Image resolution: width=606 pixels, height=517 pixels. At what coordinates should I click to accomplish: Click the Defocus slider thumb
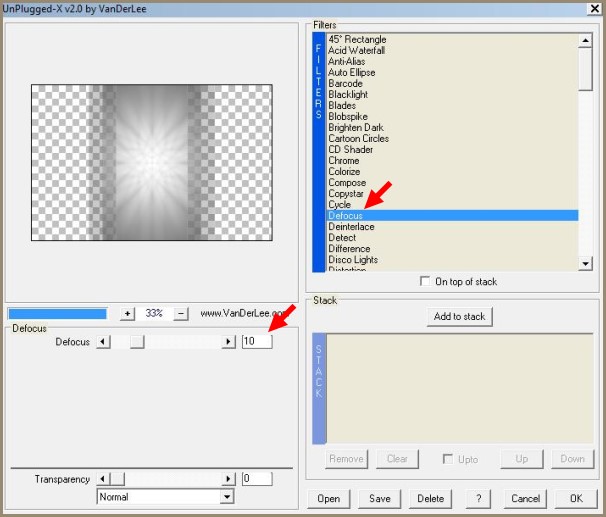pyautogui.click(x=137, y=342)
